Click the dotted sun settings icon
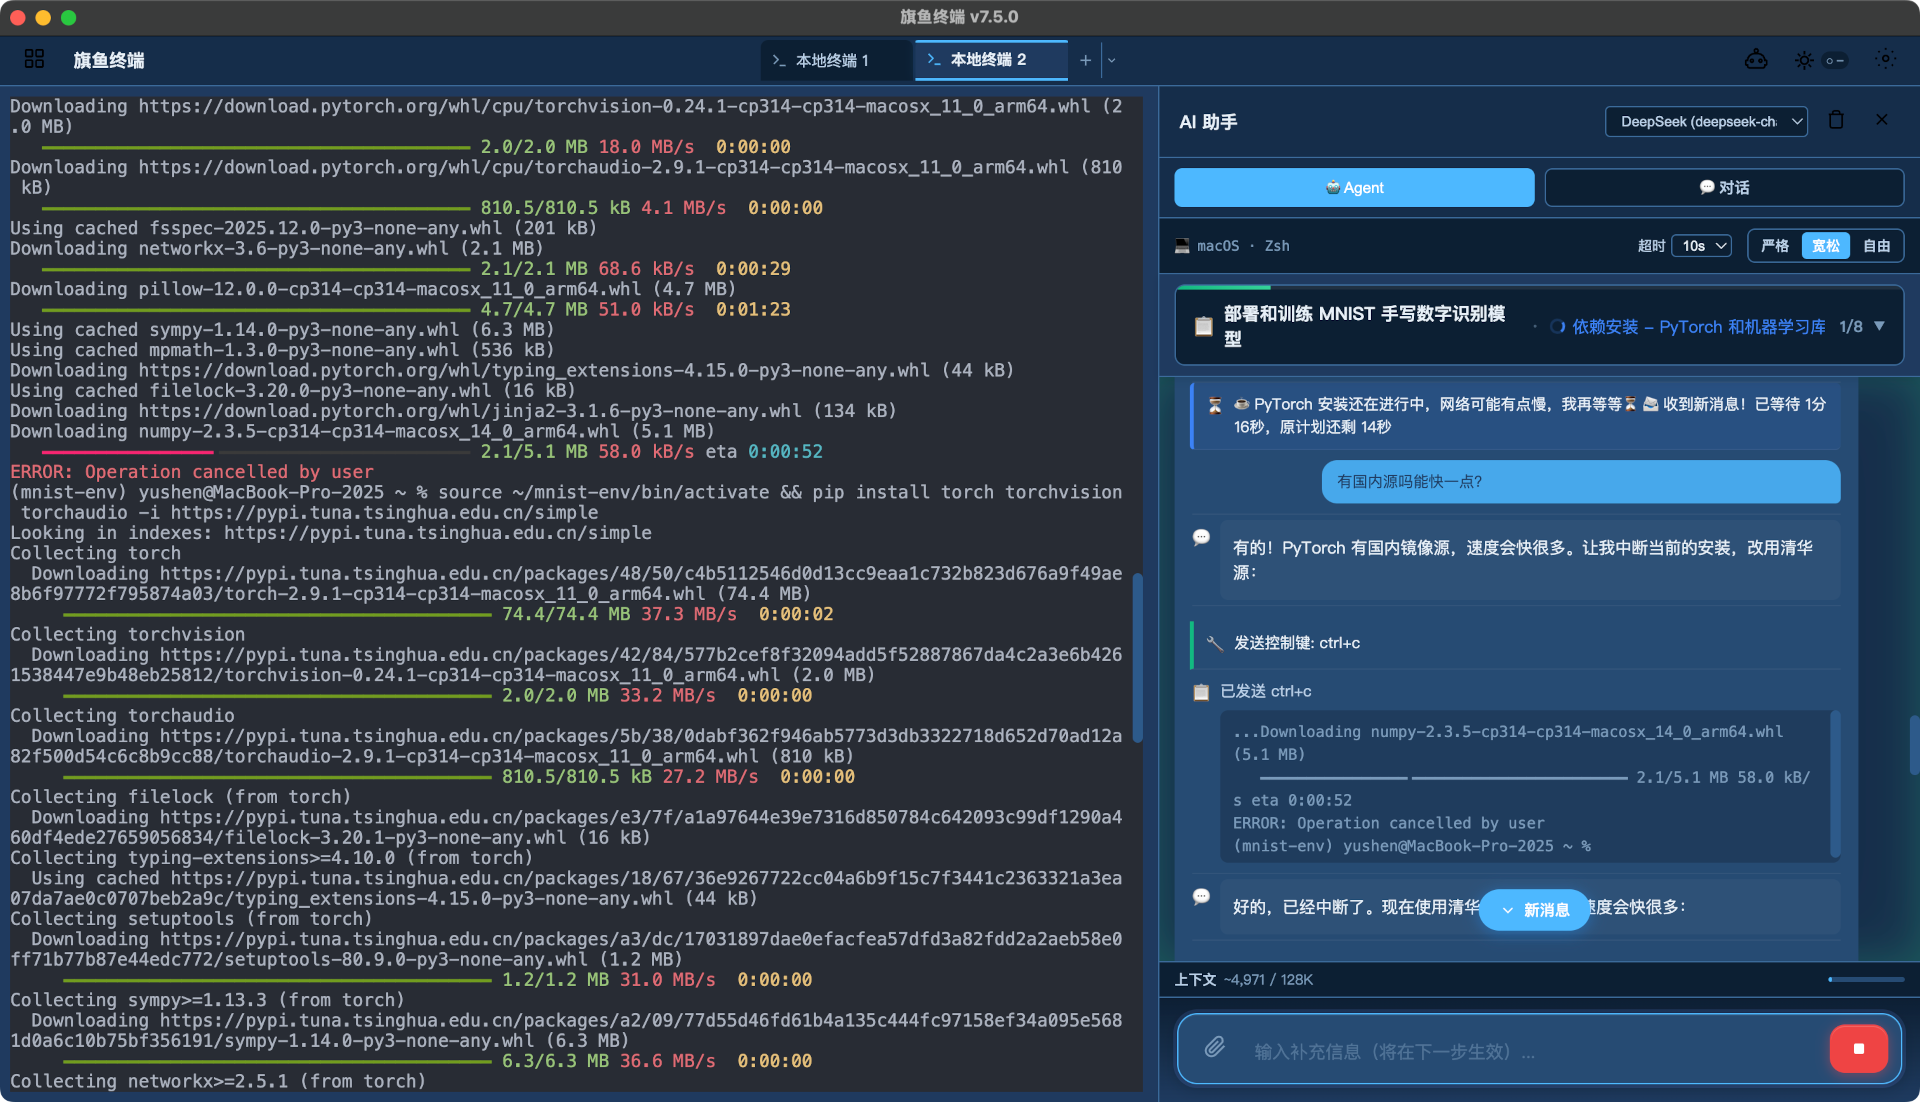 (1885, 60)
